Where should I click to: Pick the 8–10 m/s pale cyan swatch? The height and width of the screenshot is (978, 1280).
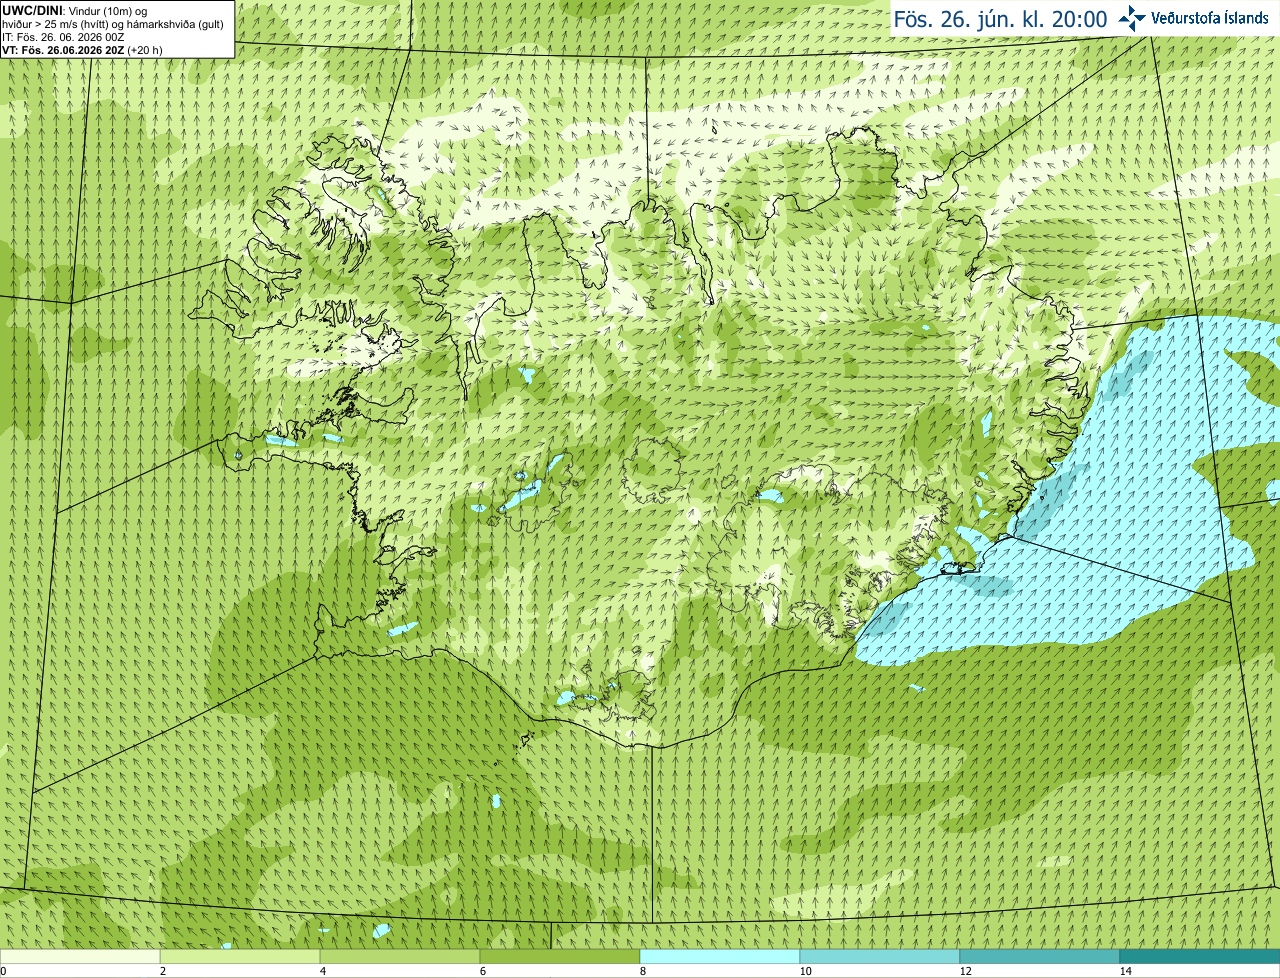[720, 956]
